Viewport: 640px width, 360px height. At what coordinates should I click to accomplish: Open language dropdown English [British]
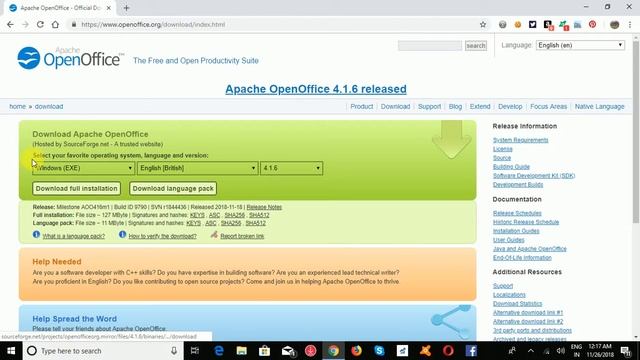[x=198, y=168]
